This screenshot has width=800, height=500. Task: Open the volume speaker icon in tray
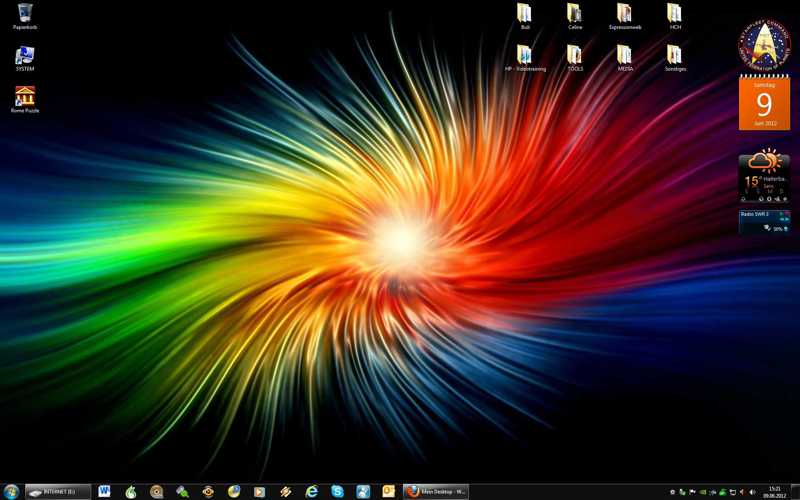[x=752, y=491]
